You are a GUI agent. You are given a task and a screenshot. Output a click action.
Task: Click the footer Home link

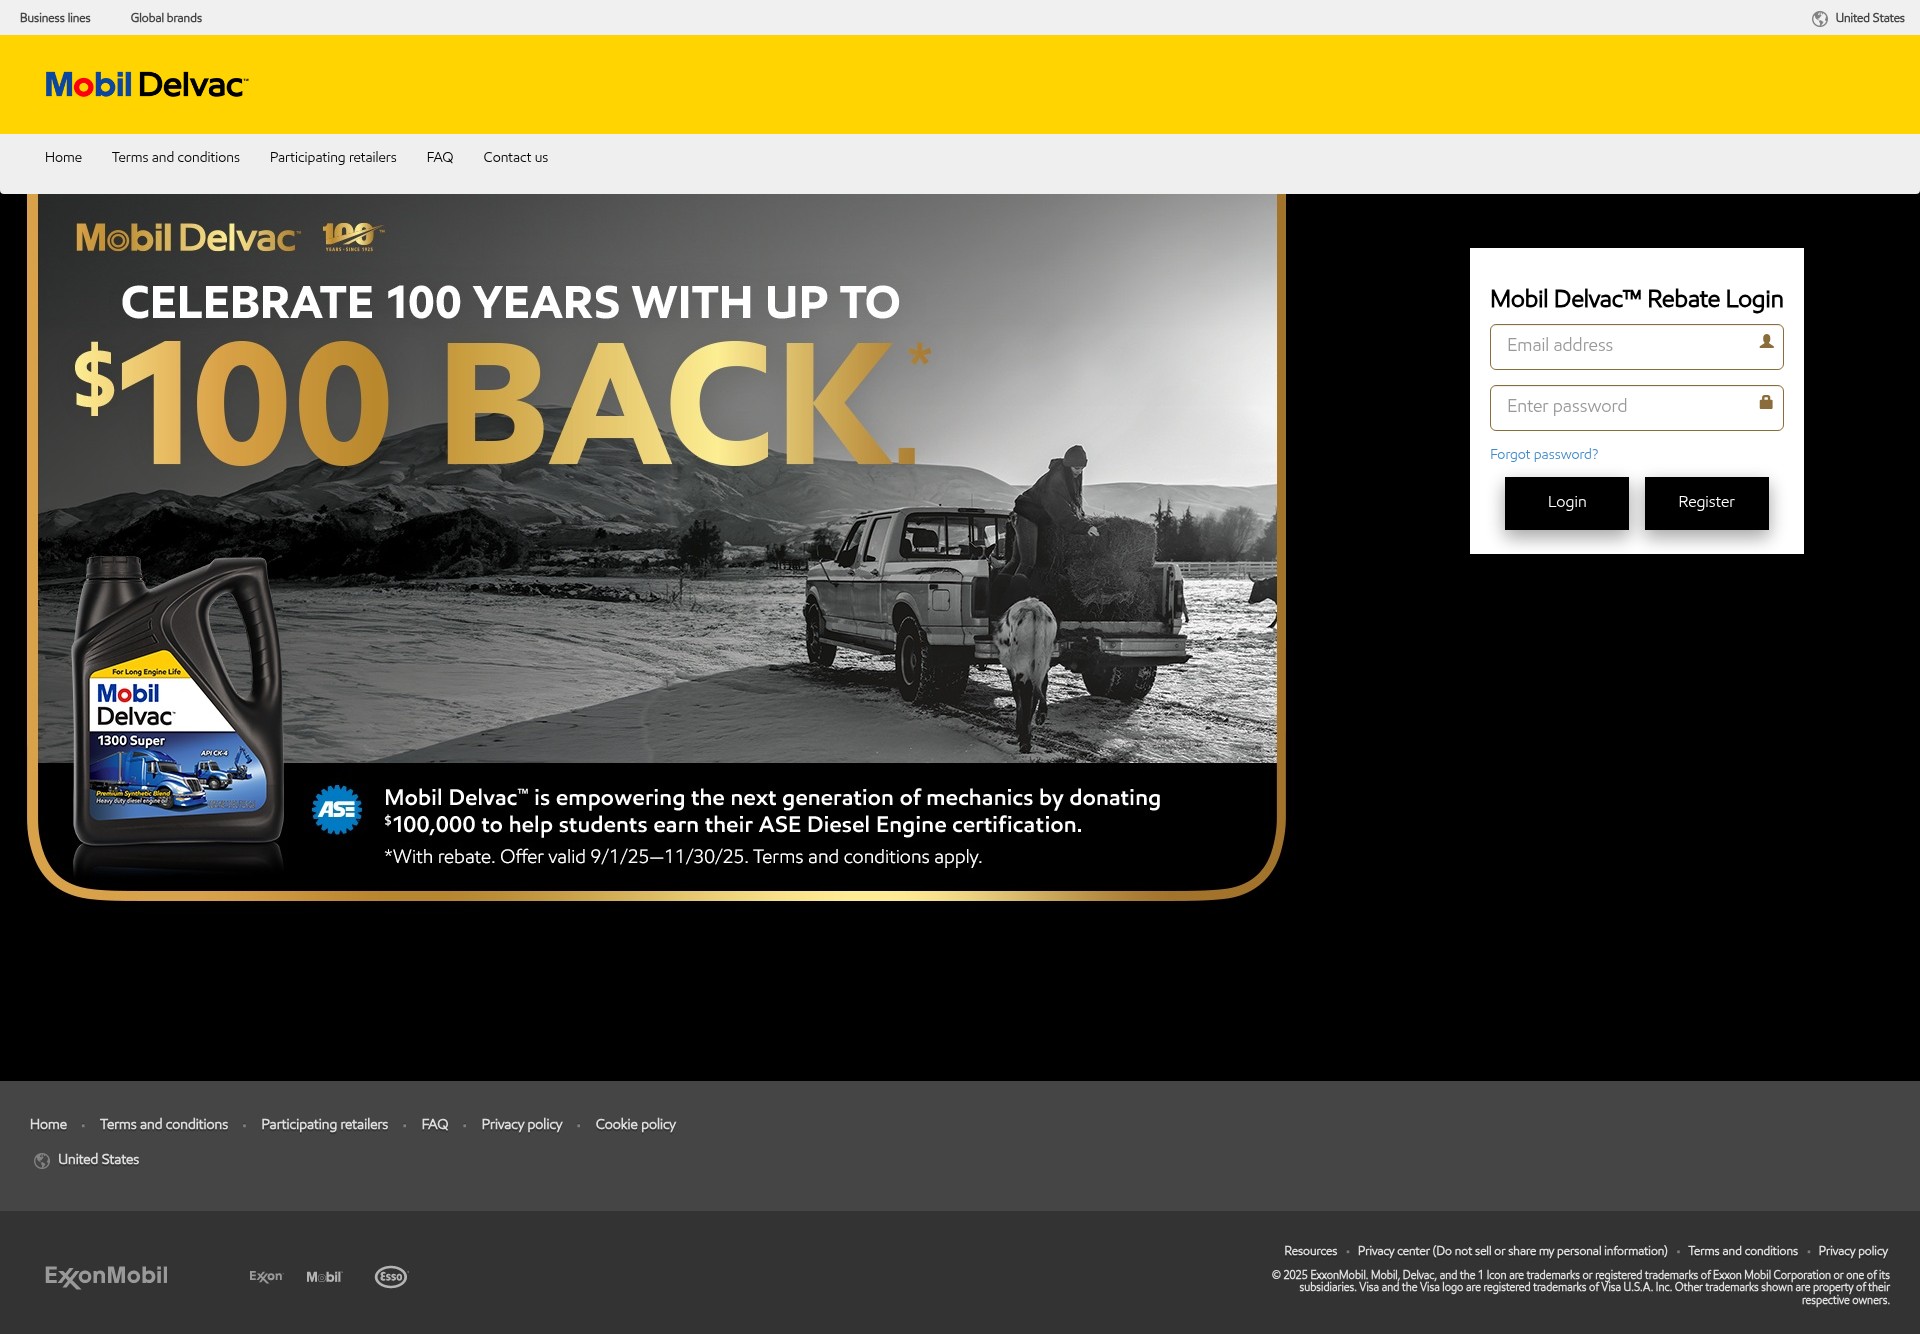(48, 1124)
